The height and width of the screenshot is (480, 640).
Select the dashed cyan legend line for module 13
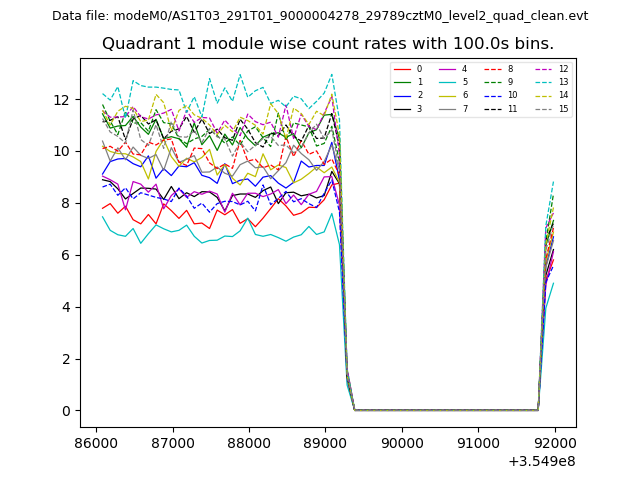pos(543,82)
